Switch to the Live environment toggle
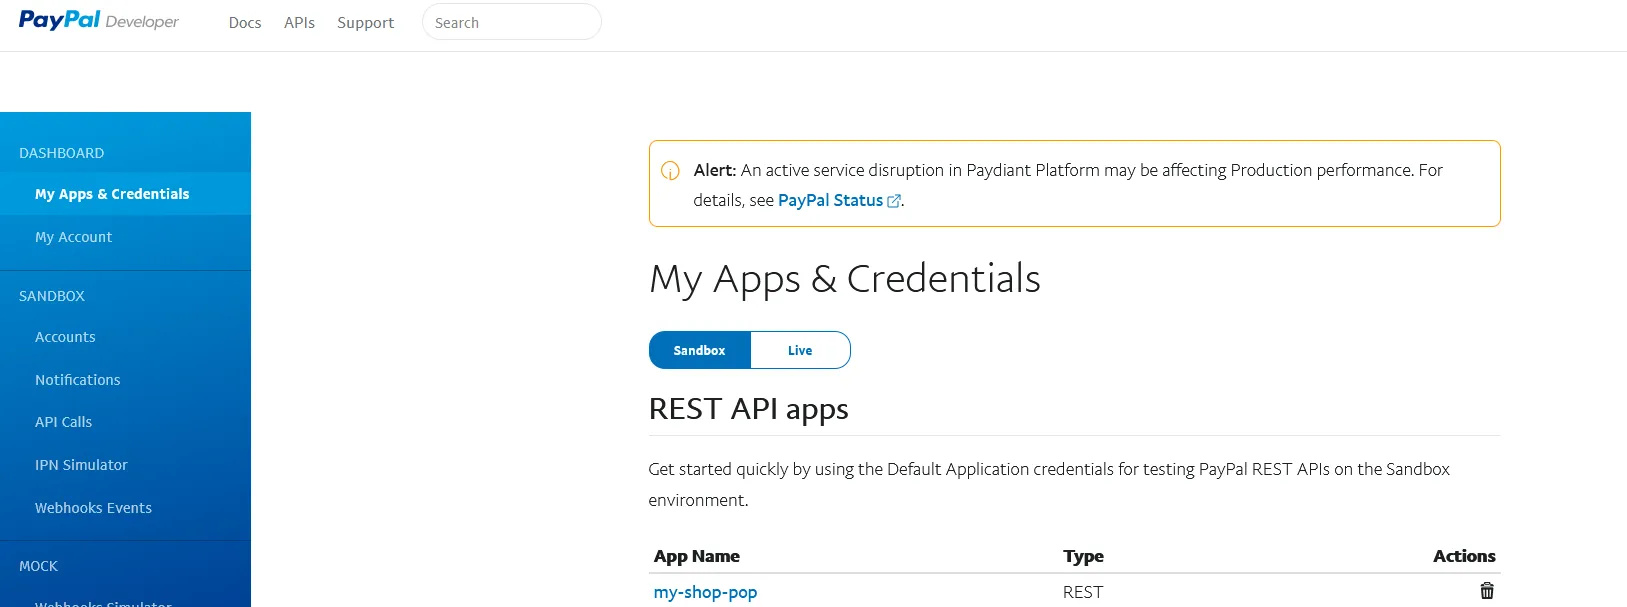Screen dimensions: 1627x607 800,350
